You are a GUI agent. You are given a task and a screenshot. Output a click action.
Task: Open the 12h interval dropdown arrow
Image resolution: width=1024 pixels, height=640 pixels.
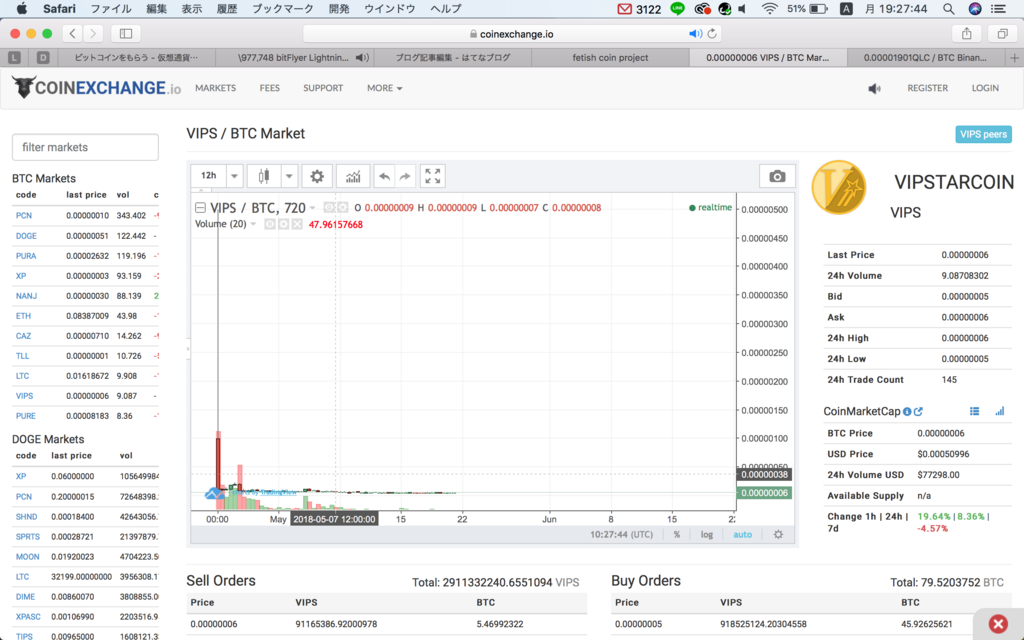pyautogui.click(x=234, y=176)
